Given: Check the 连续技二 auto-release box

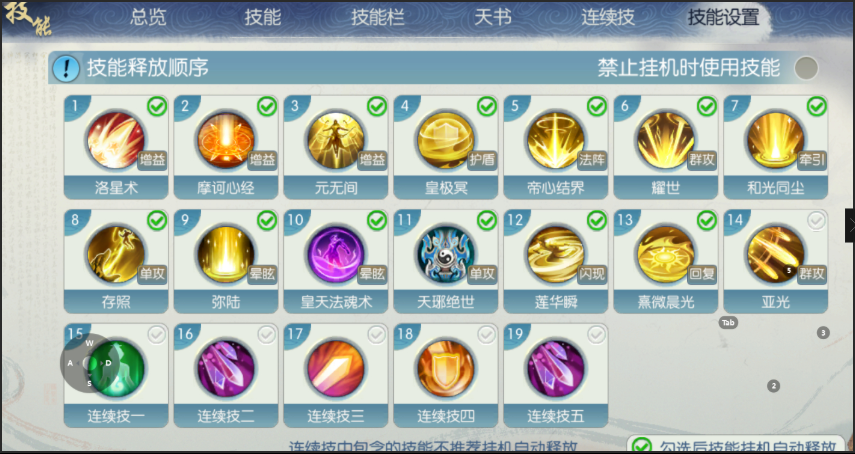Looking at the screenshot, I should [x=267, y=335].
